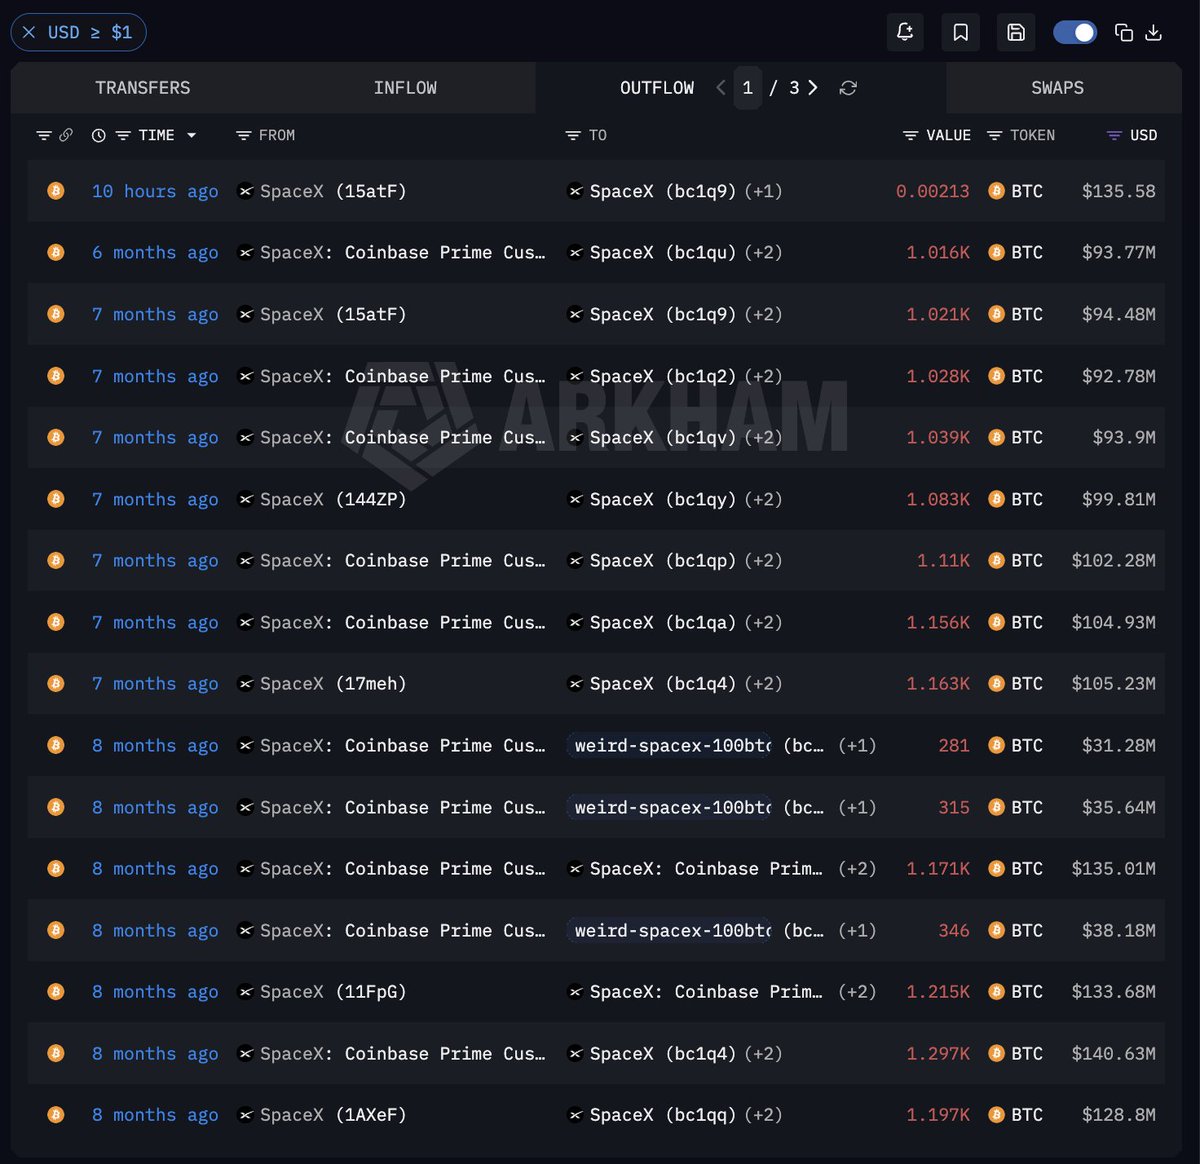
Task: Click the bookmark icon in toolbar
Action: 960,32
